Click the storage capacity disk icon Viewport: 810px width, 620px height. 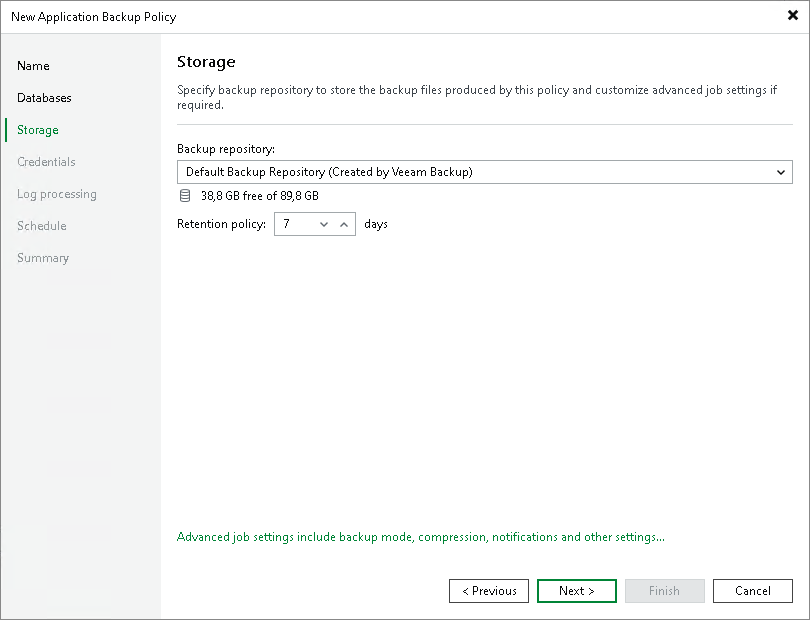[x=185, y=195]
